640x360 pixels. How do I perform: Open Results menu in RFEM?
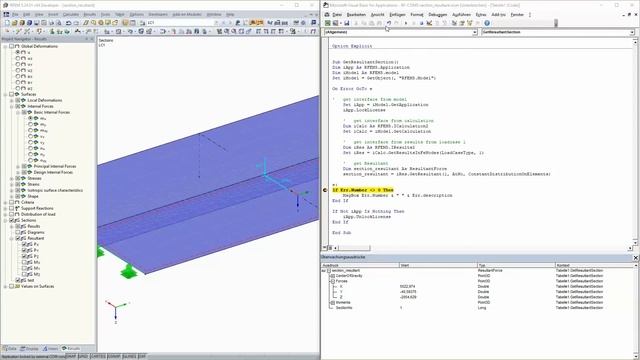[x=89, y=14]
